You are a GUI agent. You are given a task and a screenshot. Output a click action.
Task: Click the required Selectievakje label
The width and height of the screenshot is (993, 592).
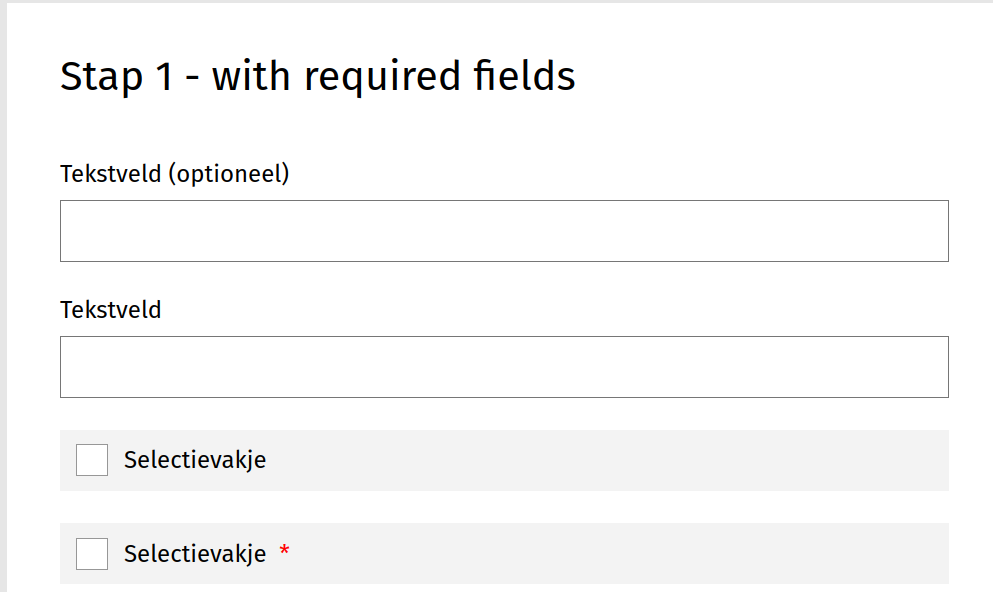[x=194, y=553]
